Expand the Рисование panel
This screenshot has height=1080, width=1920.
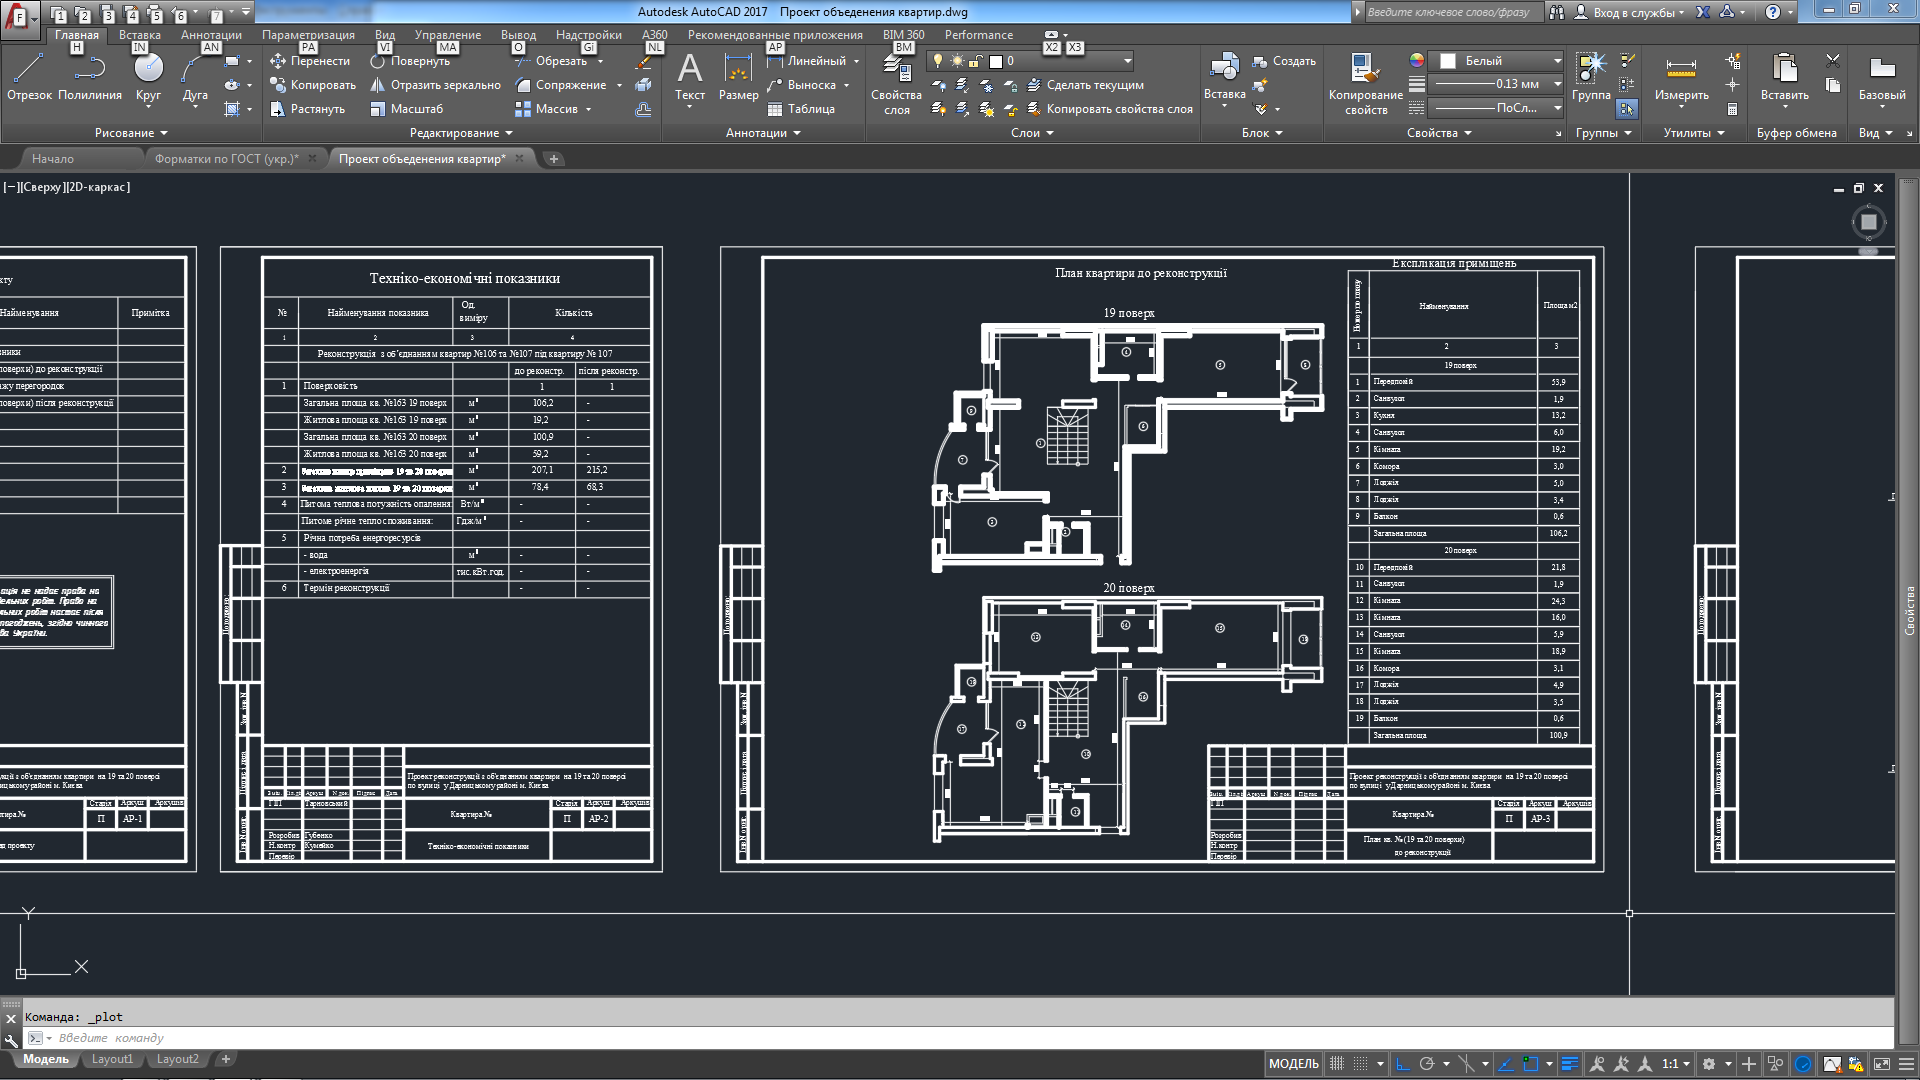tap(132, 133)
